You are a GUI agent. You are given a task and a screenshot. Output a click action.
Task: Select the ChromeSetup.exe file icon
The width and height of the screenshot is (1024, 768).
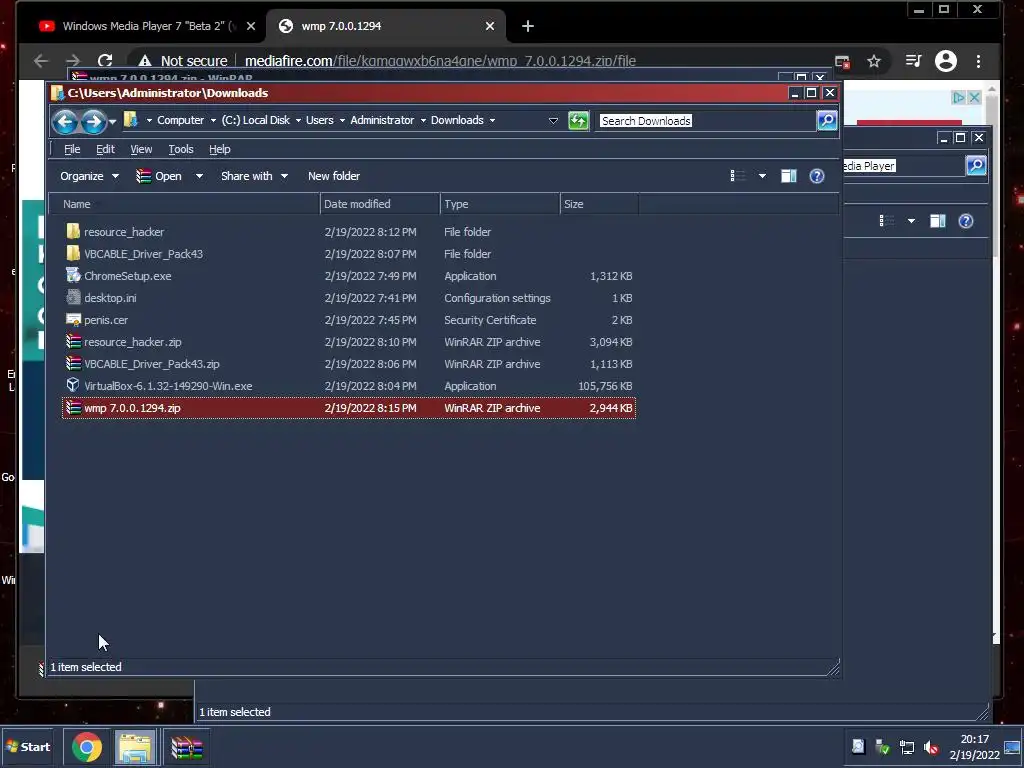73,276
